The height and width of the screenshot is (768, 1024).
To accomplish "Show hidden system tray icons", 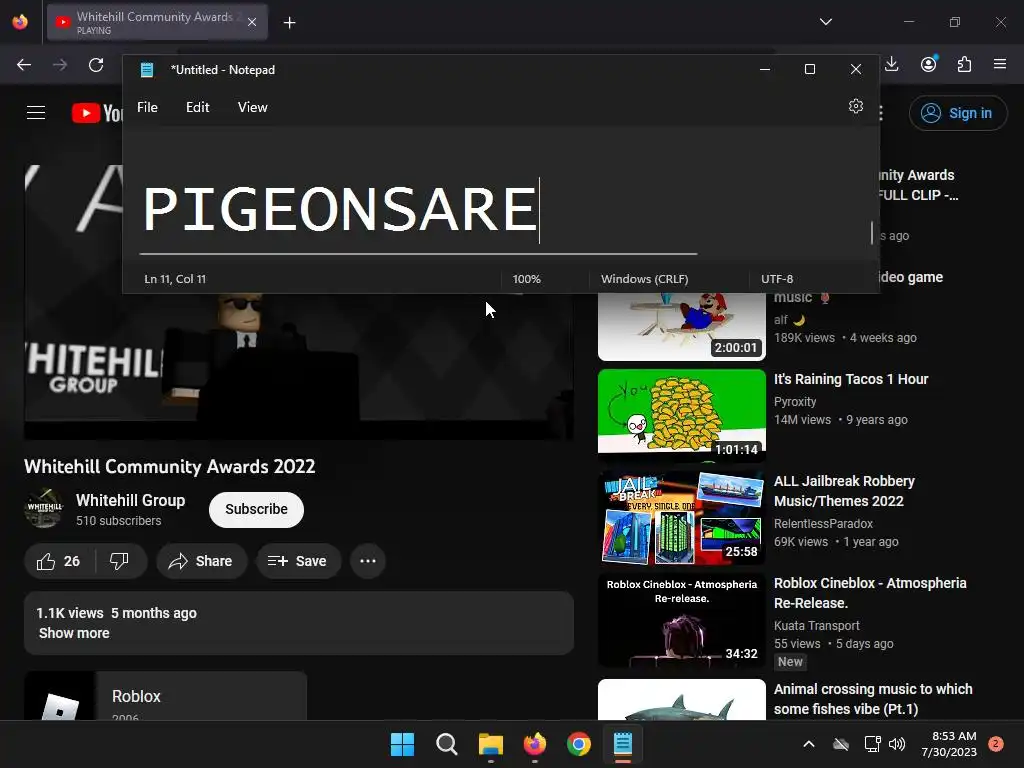I will (808, 744).
